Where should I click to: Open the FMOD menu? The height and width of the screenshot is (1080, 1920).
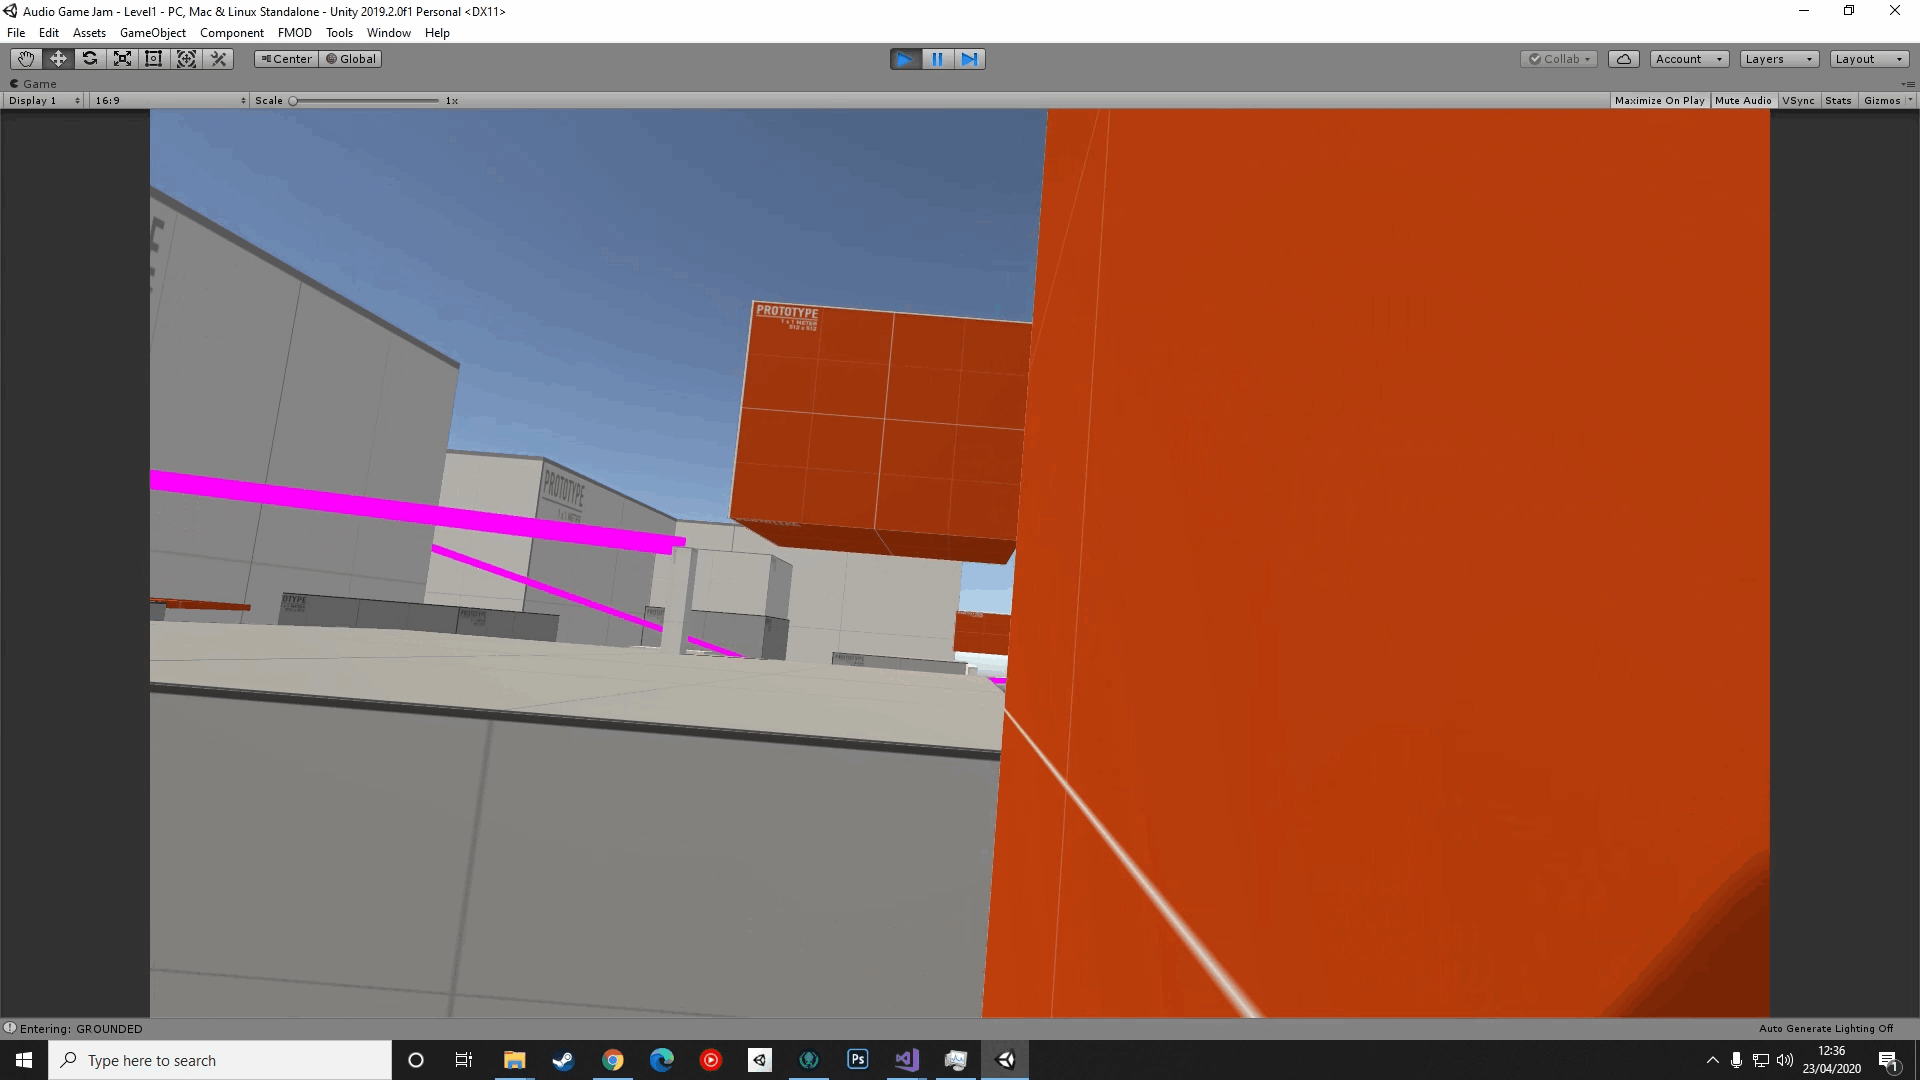294,33
